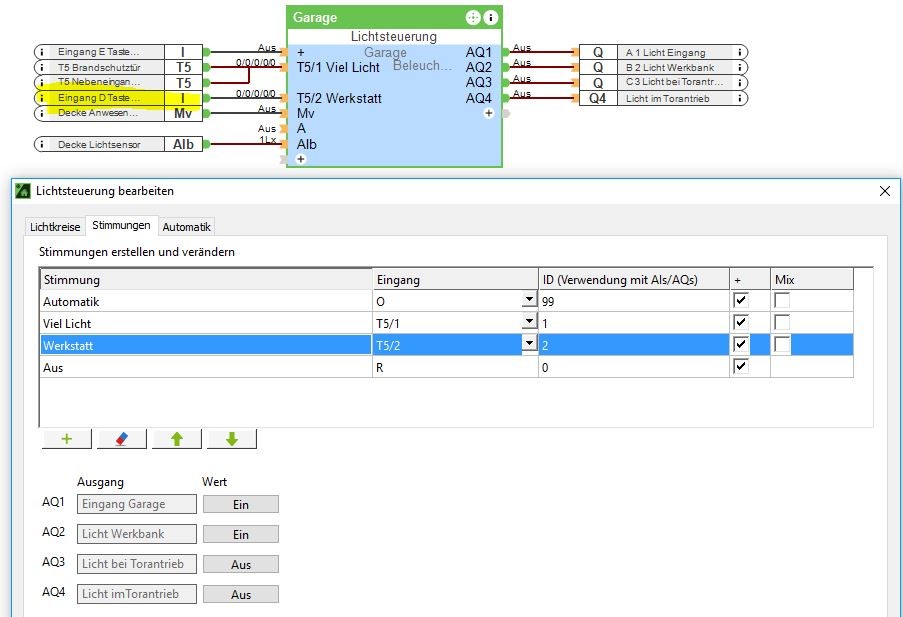This screenshot has width=903, height=617.
Task: Expand the Eingang dropdown for Viel Licht
Action: 528,322
